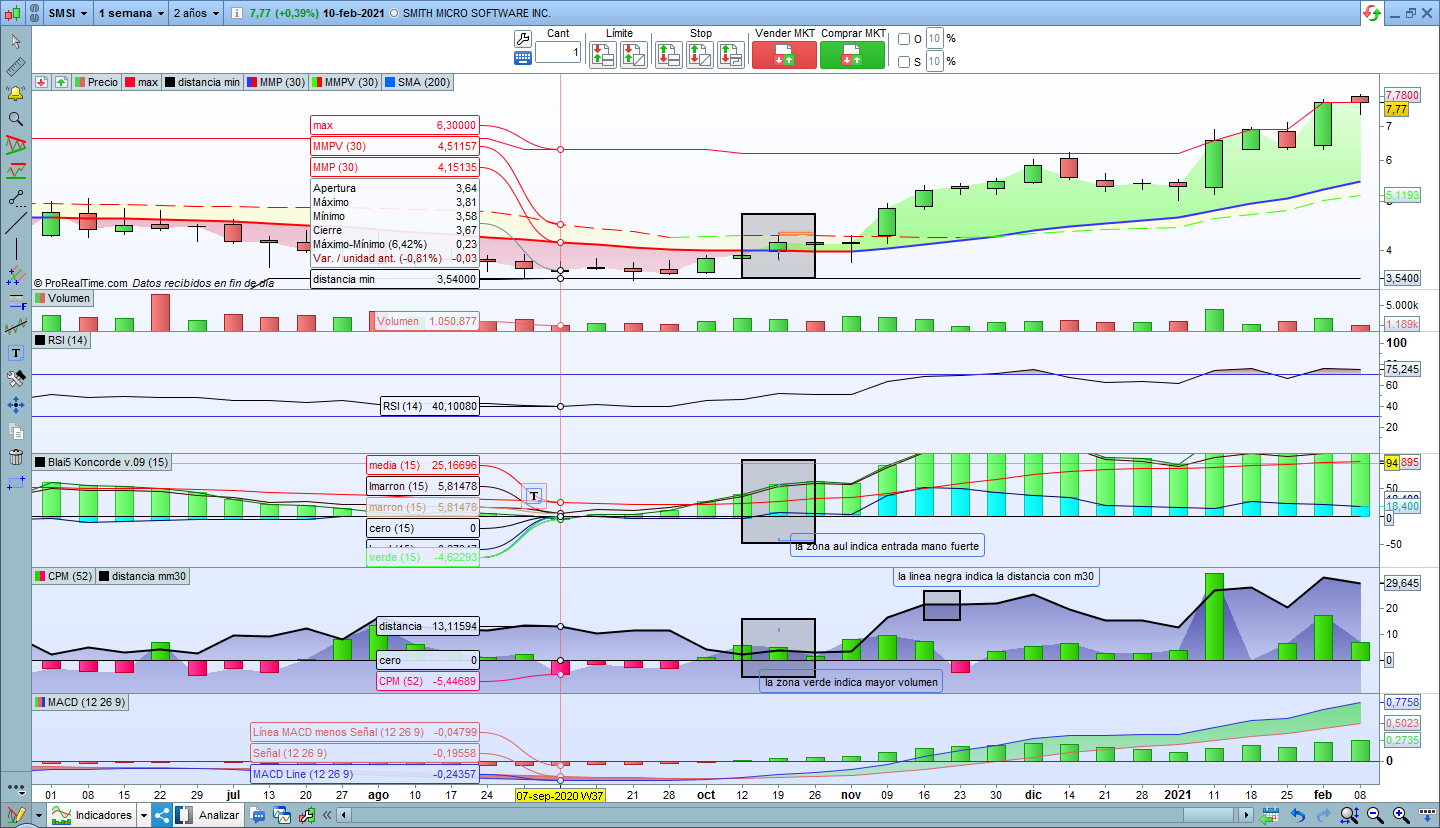
Task: Click the zoom in magnifier in bottom bar
Action: tap(1401, 815)
